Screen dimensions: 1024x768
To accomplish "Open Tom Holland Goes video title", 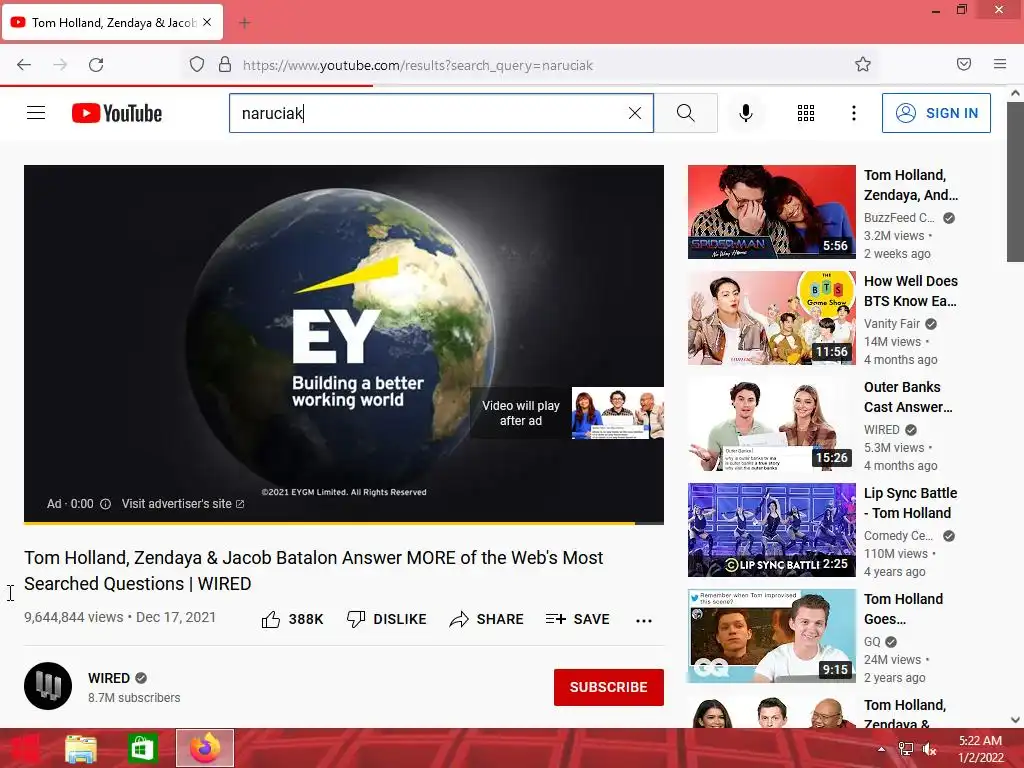I will (x=903, y=609).
